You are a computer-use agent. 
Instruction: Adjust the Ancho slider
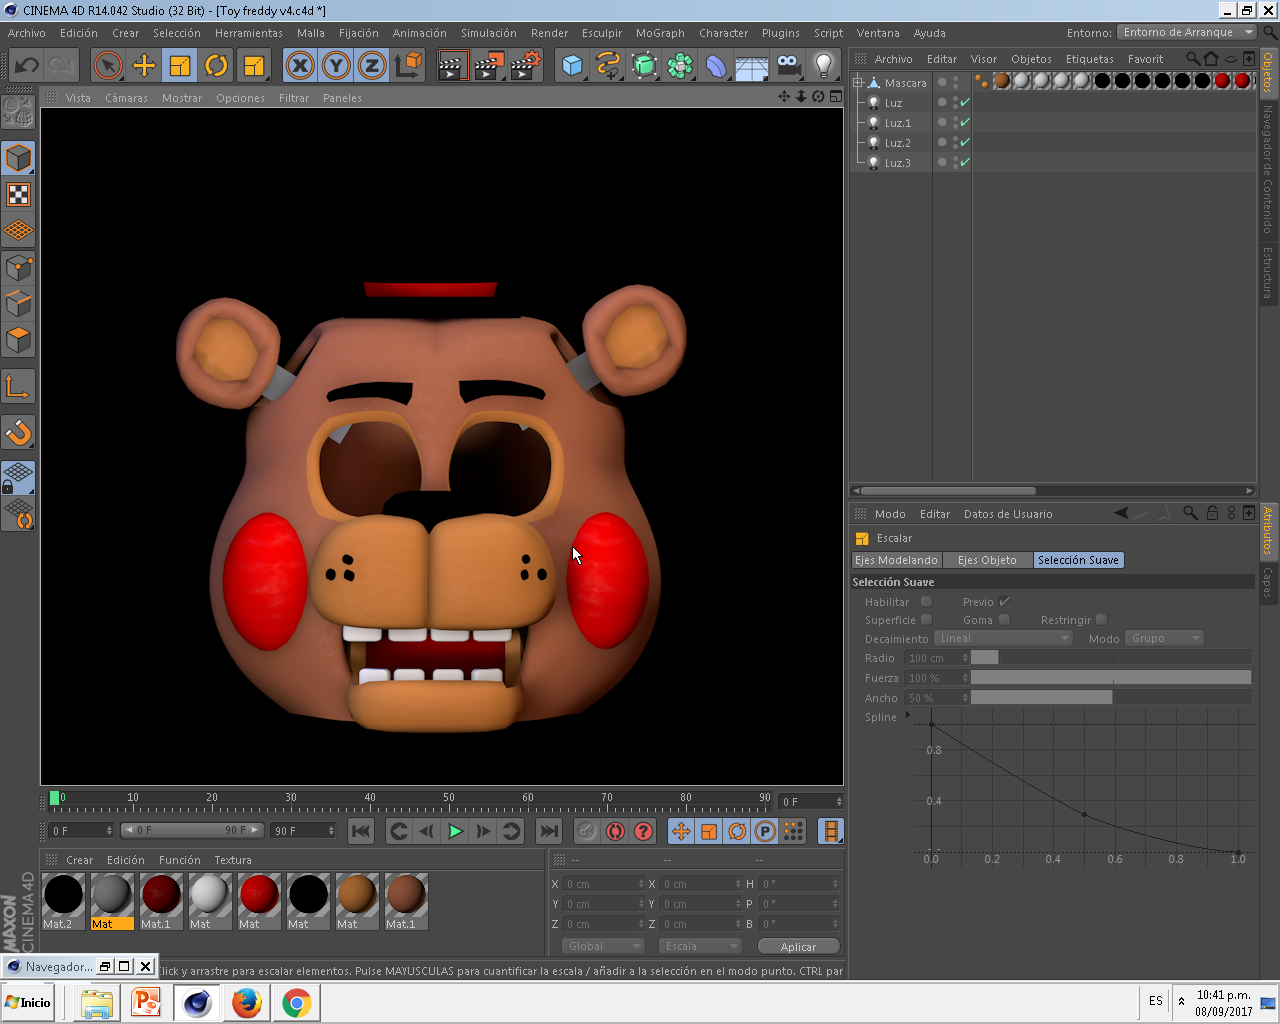(x=1111, y=697)
